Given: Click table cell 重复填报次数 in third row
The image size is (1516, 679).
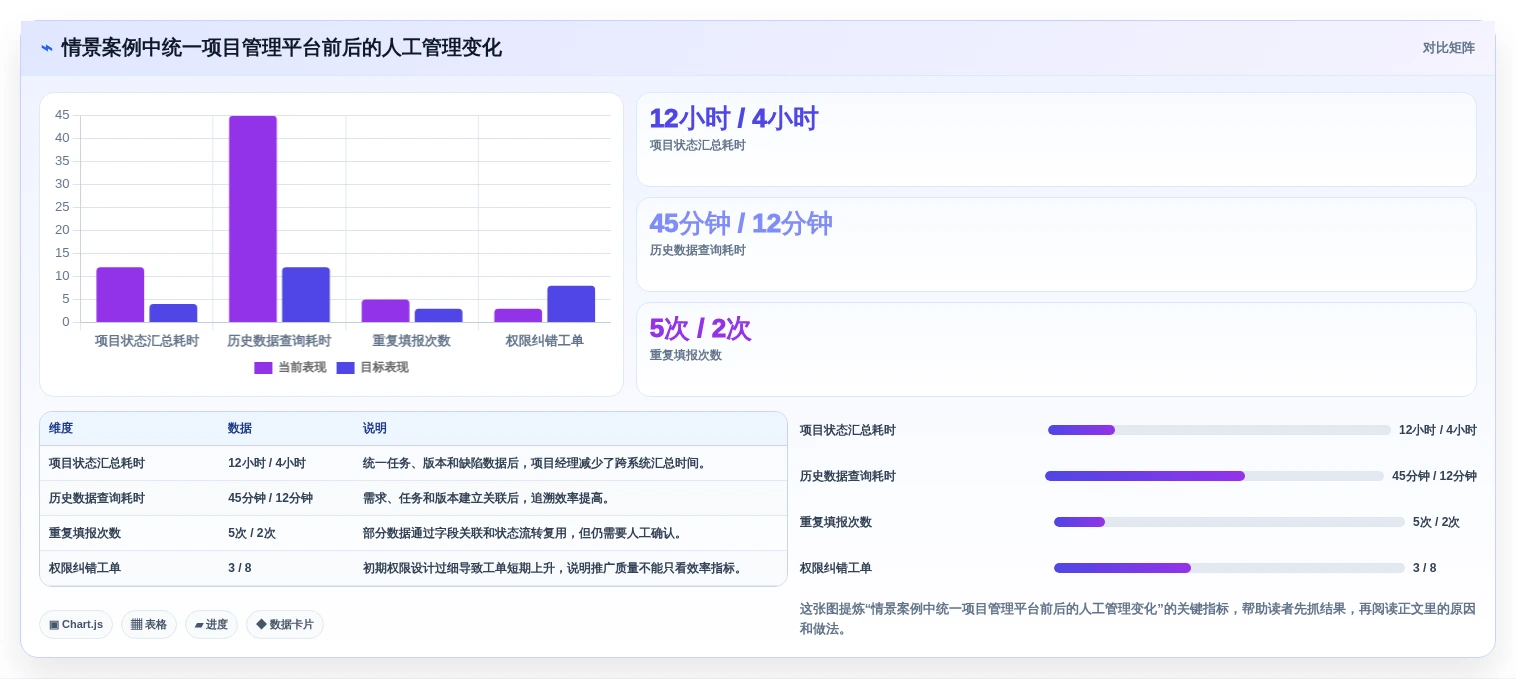Looking at the screenshot, I should (85, 533).
